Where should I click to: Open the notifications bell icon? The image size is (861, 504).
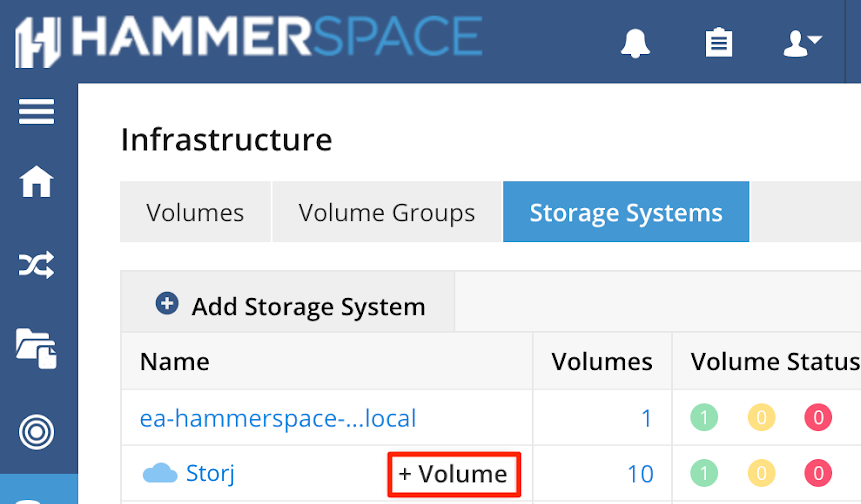click(x=635, y=43)
